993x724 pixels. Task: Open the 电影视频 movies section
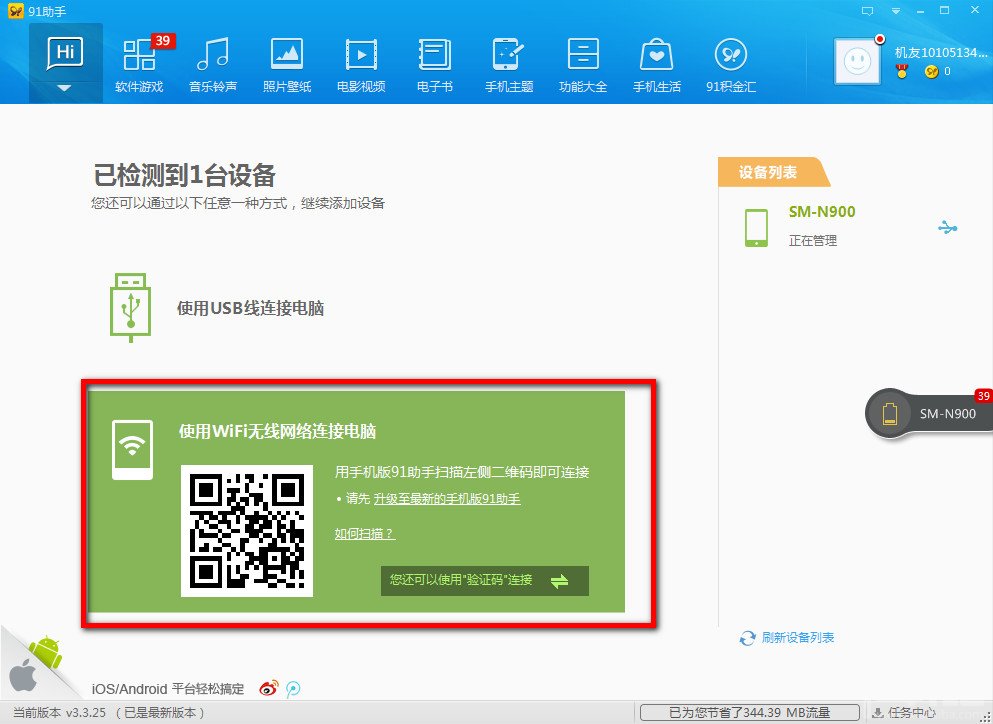click(x=361, y=65)
